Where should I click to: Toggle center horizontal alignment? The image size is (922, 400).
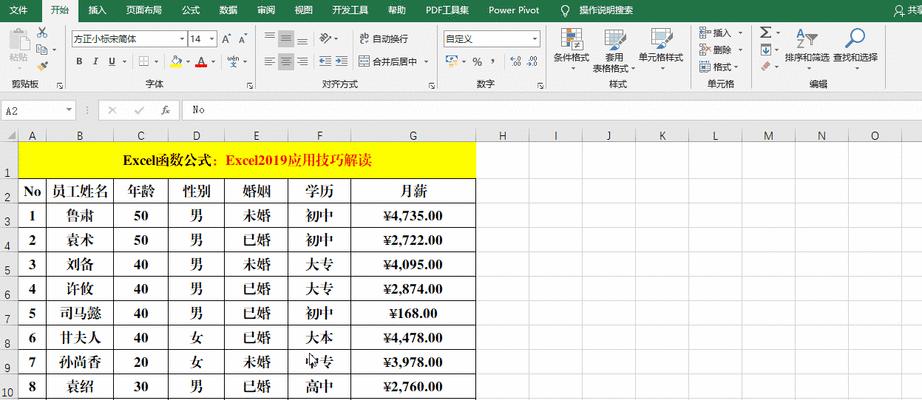(x=286, y=61)
